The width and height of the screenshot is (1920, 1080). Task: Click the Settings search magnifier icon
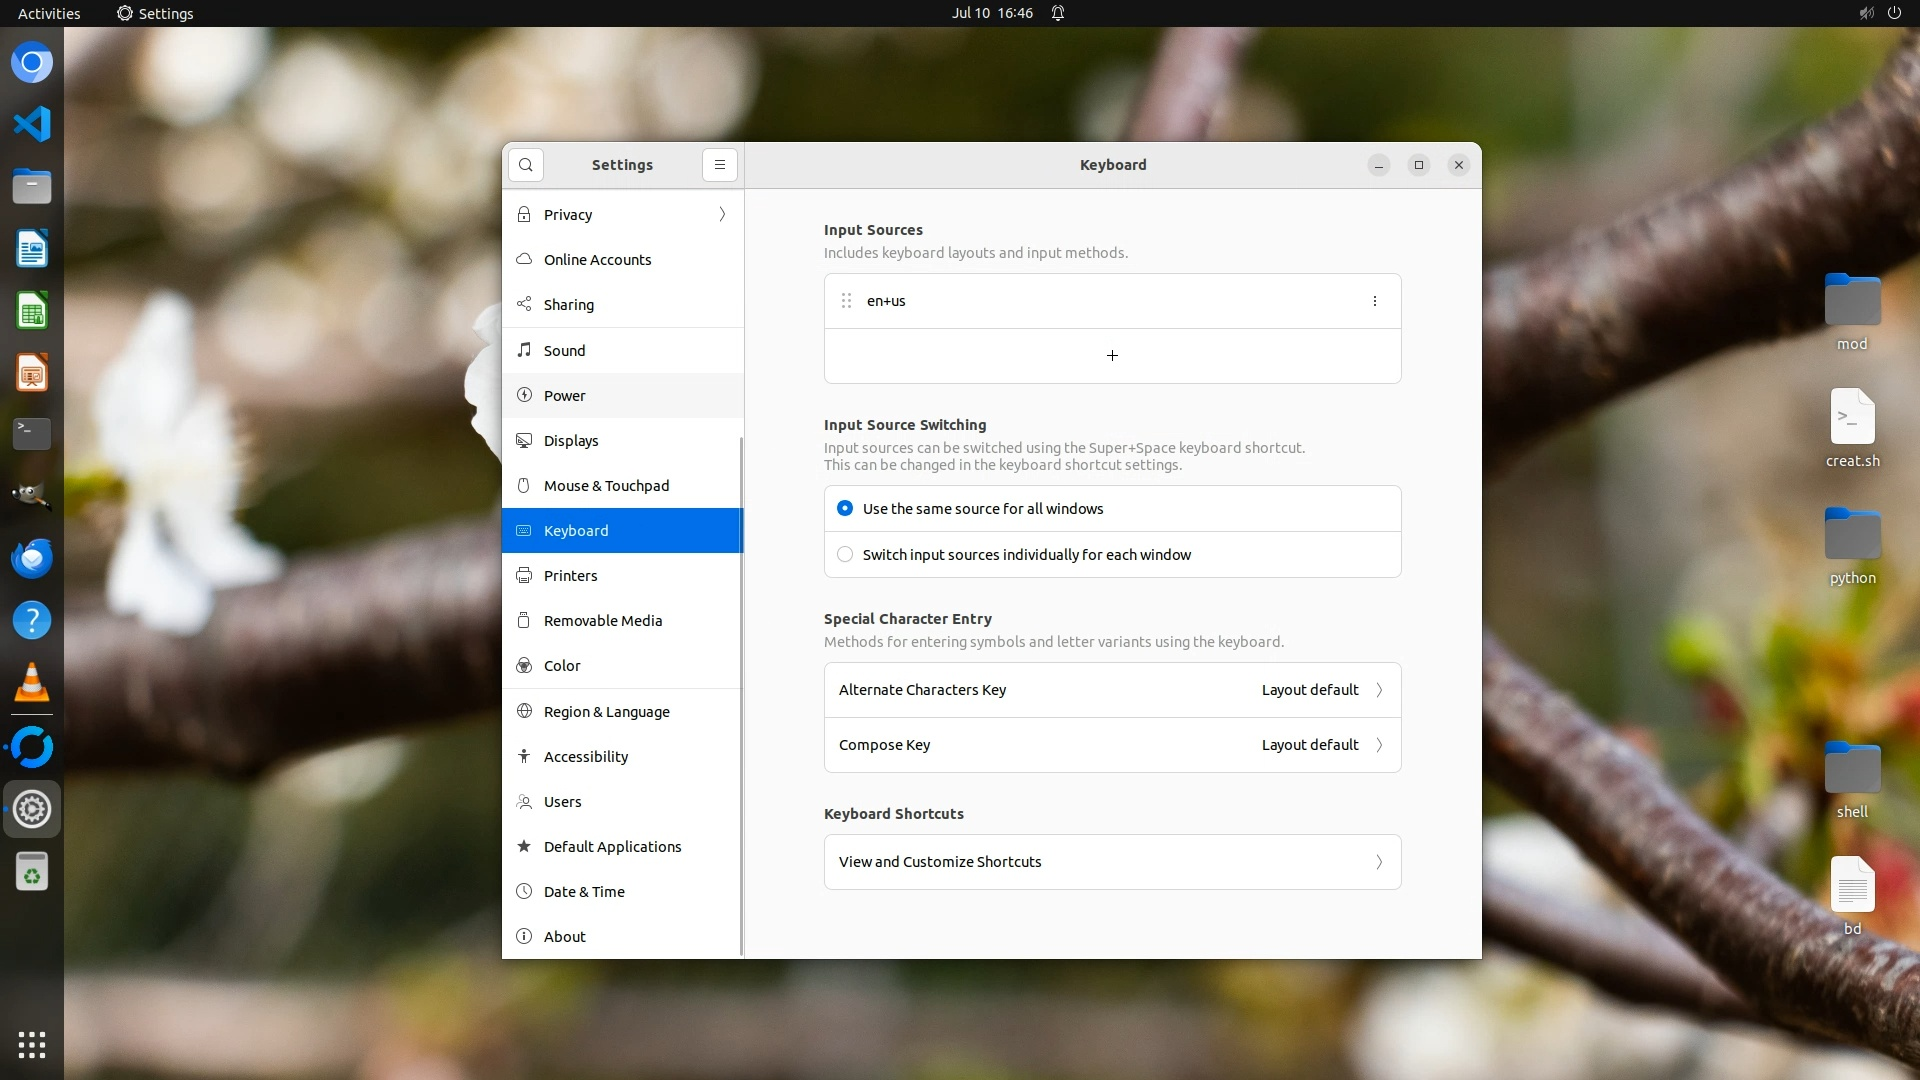coord(526,165)
